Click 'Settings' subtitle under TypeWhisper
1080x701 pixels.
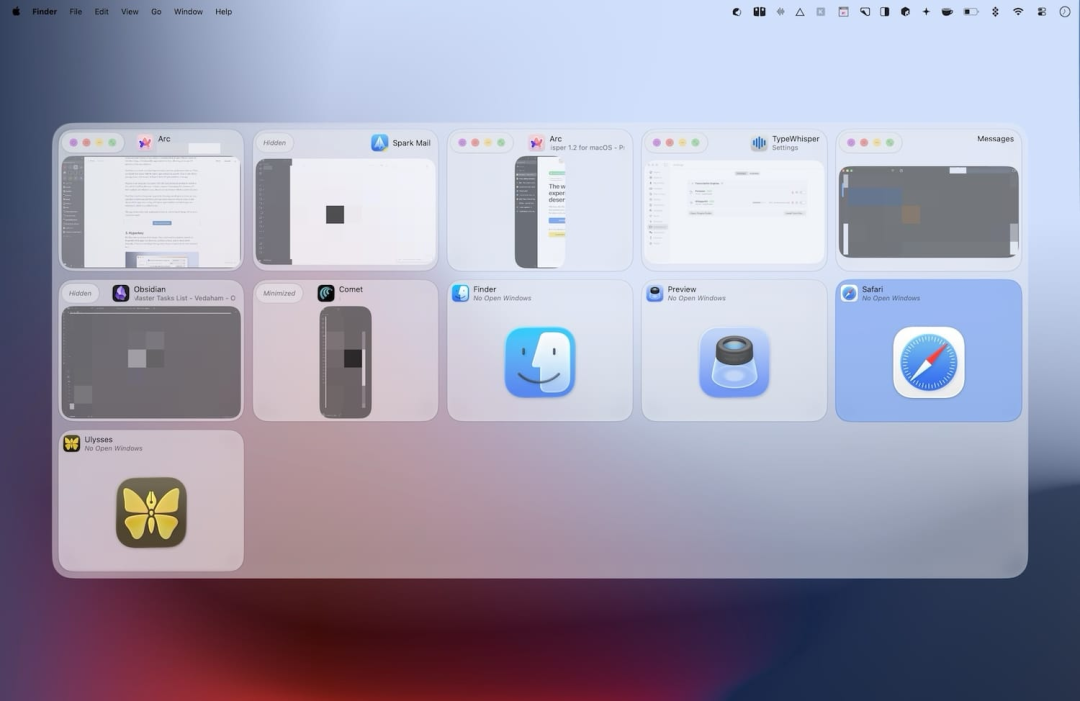(785, 148)
